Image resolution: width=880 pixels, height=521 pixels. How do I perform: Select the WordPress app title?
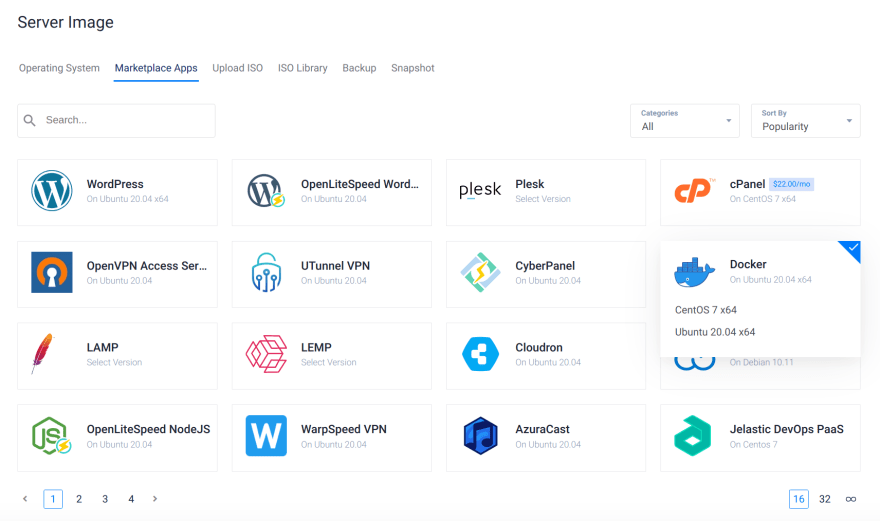114,184
